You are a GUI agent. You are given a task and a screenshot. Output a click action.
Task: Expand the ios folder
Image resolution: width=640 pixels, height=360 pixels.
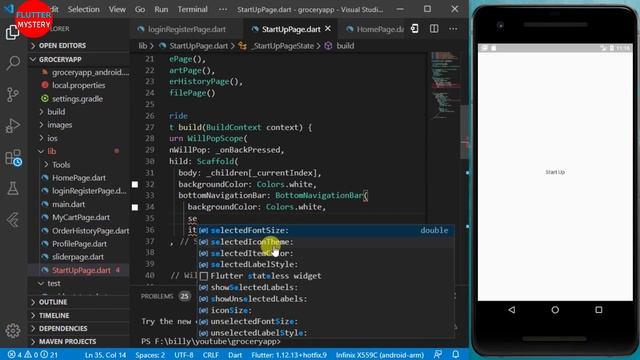52,138
